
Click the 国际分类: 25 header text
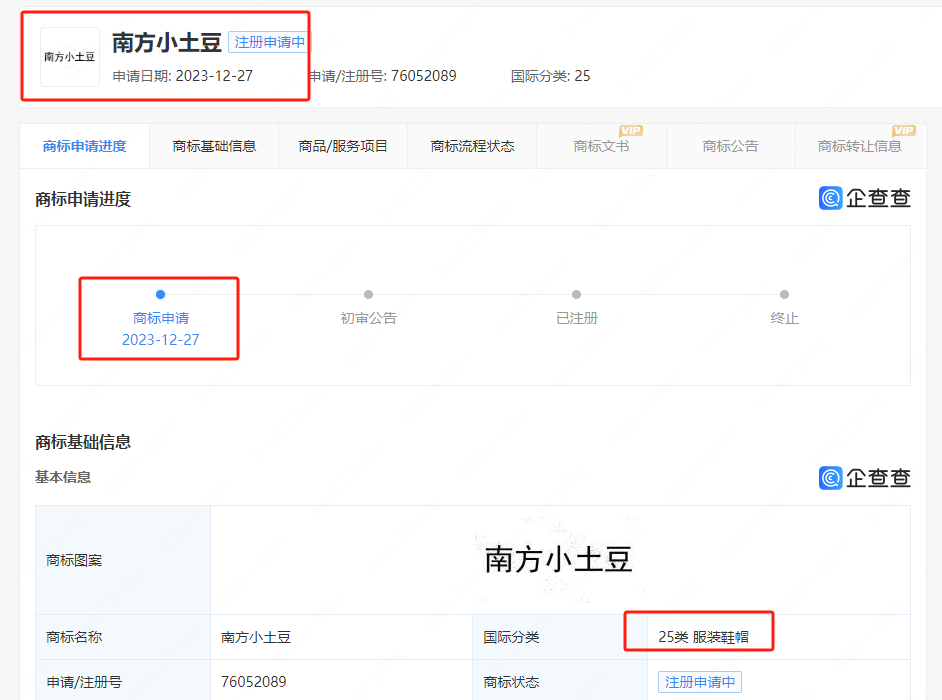tap(550, 76)
